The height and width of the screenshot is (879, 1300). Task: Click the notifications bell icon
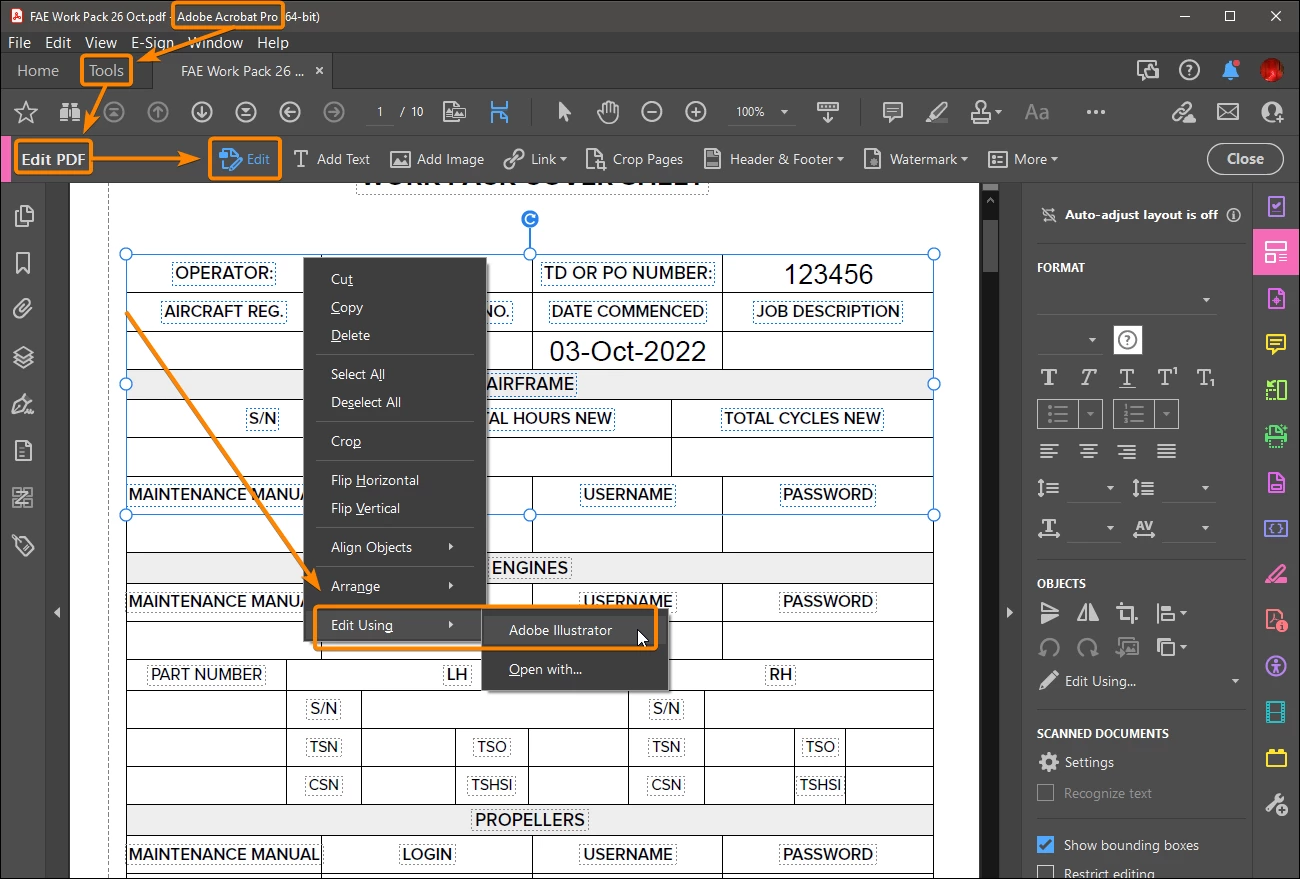(1231, 70)
